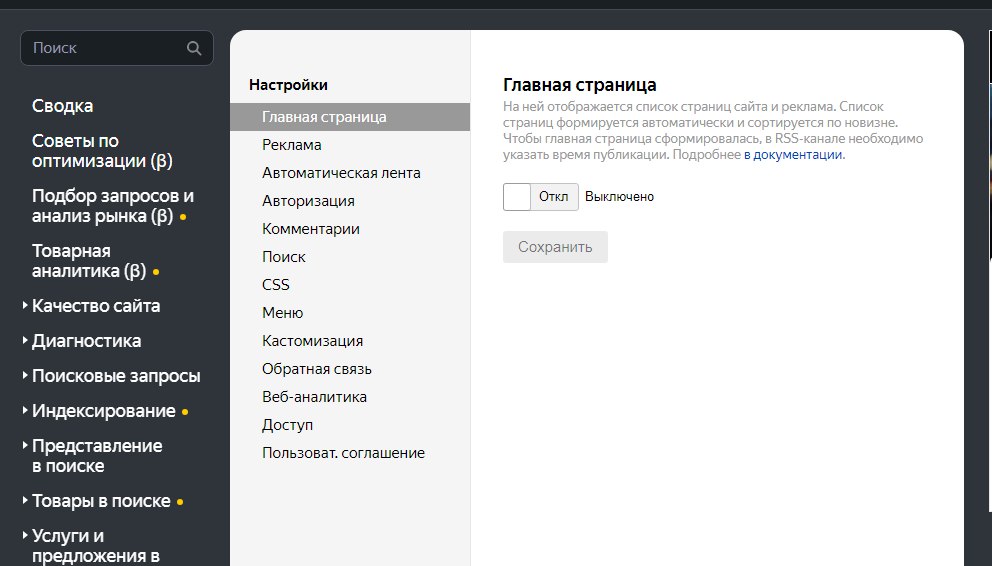Image resolution: width=992 pixels, height=566 pixels.
Task: Expand the Услуги и предложения arrow
Action: pyautogui.click(x=25, y=535)
